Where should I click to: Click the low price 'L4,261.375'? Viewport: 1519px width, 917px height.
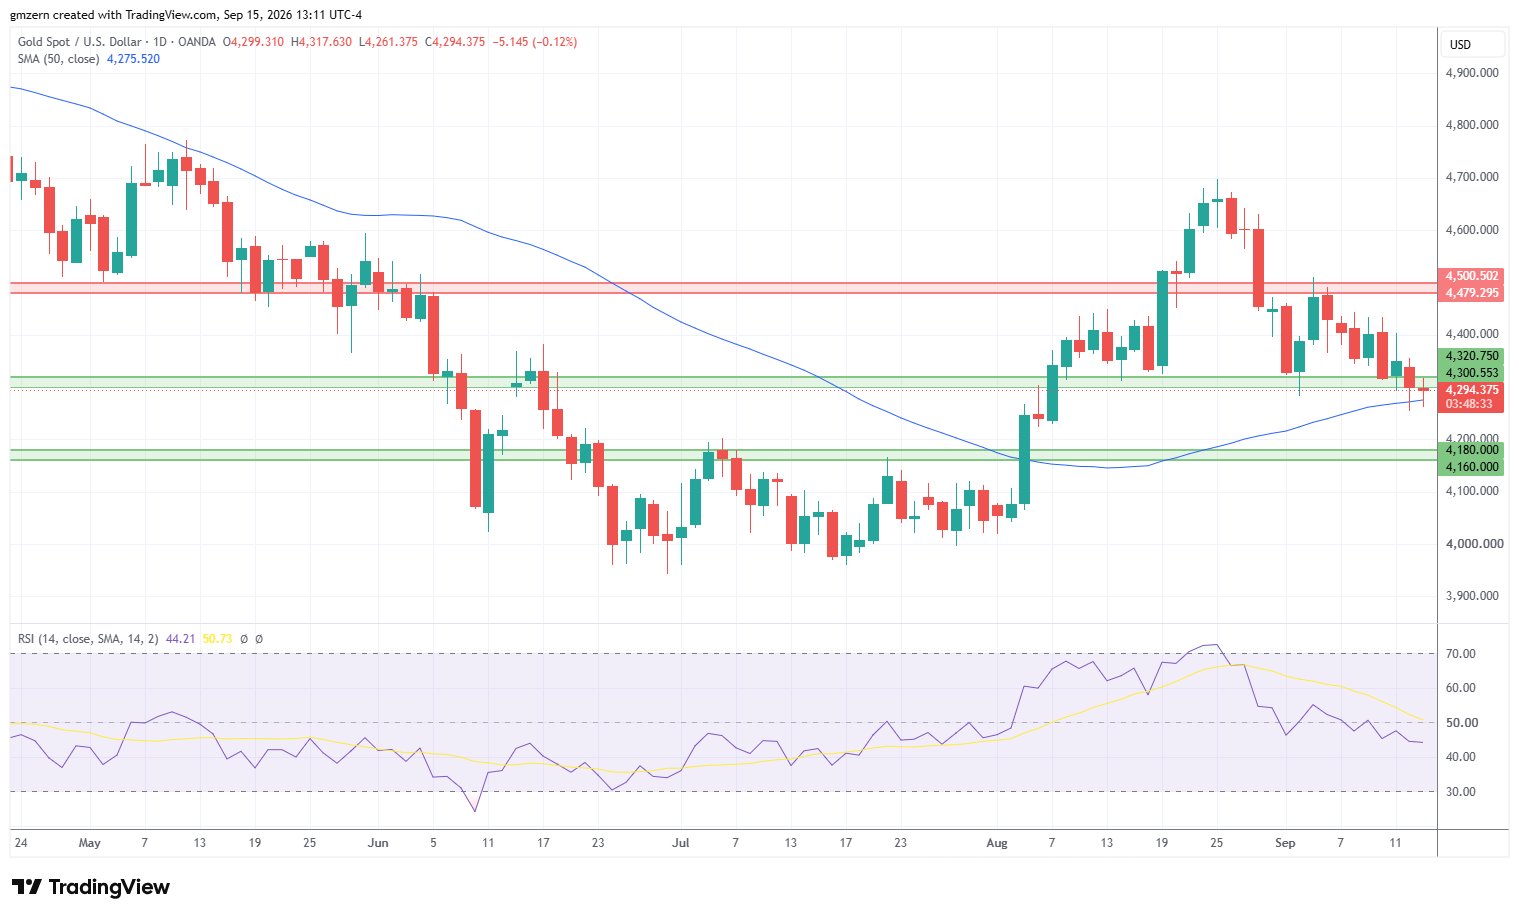(388, 42)
